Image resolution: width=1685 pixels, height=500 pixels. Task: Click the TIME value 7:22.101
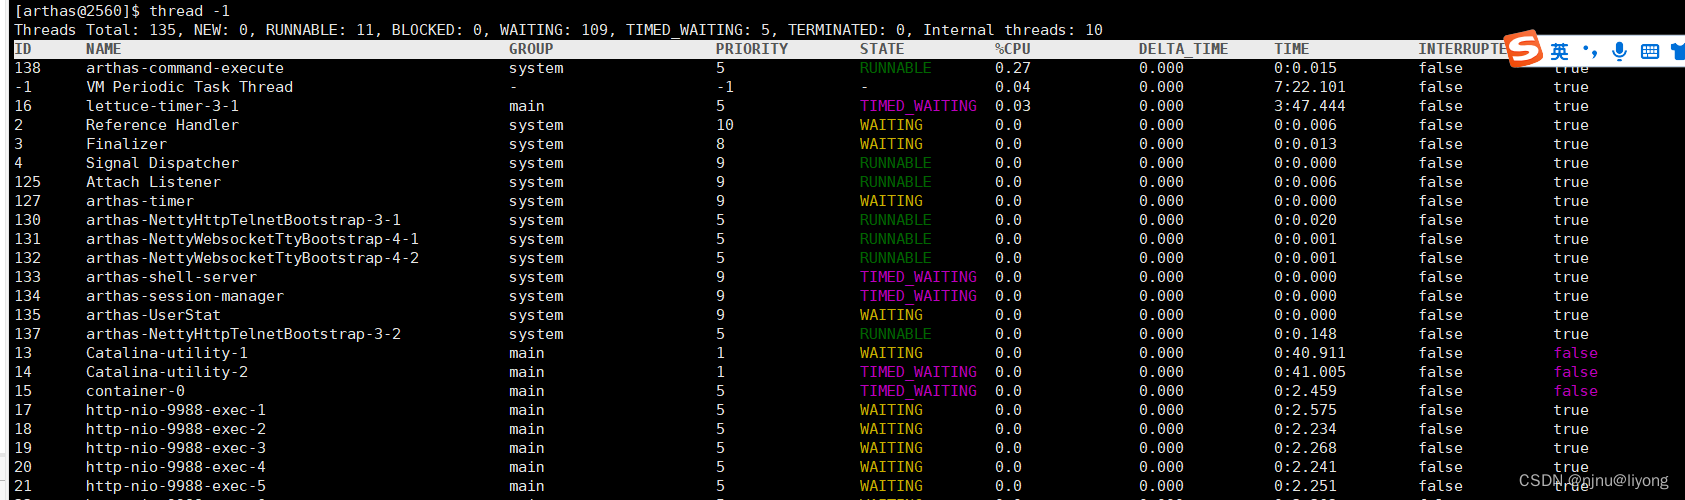(x=1310, y=87)
